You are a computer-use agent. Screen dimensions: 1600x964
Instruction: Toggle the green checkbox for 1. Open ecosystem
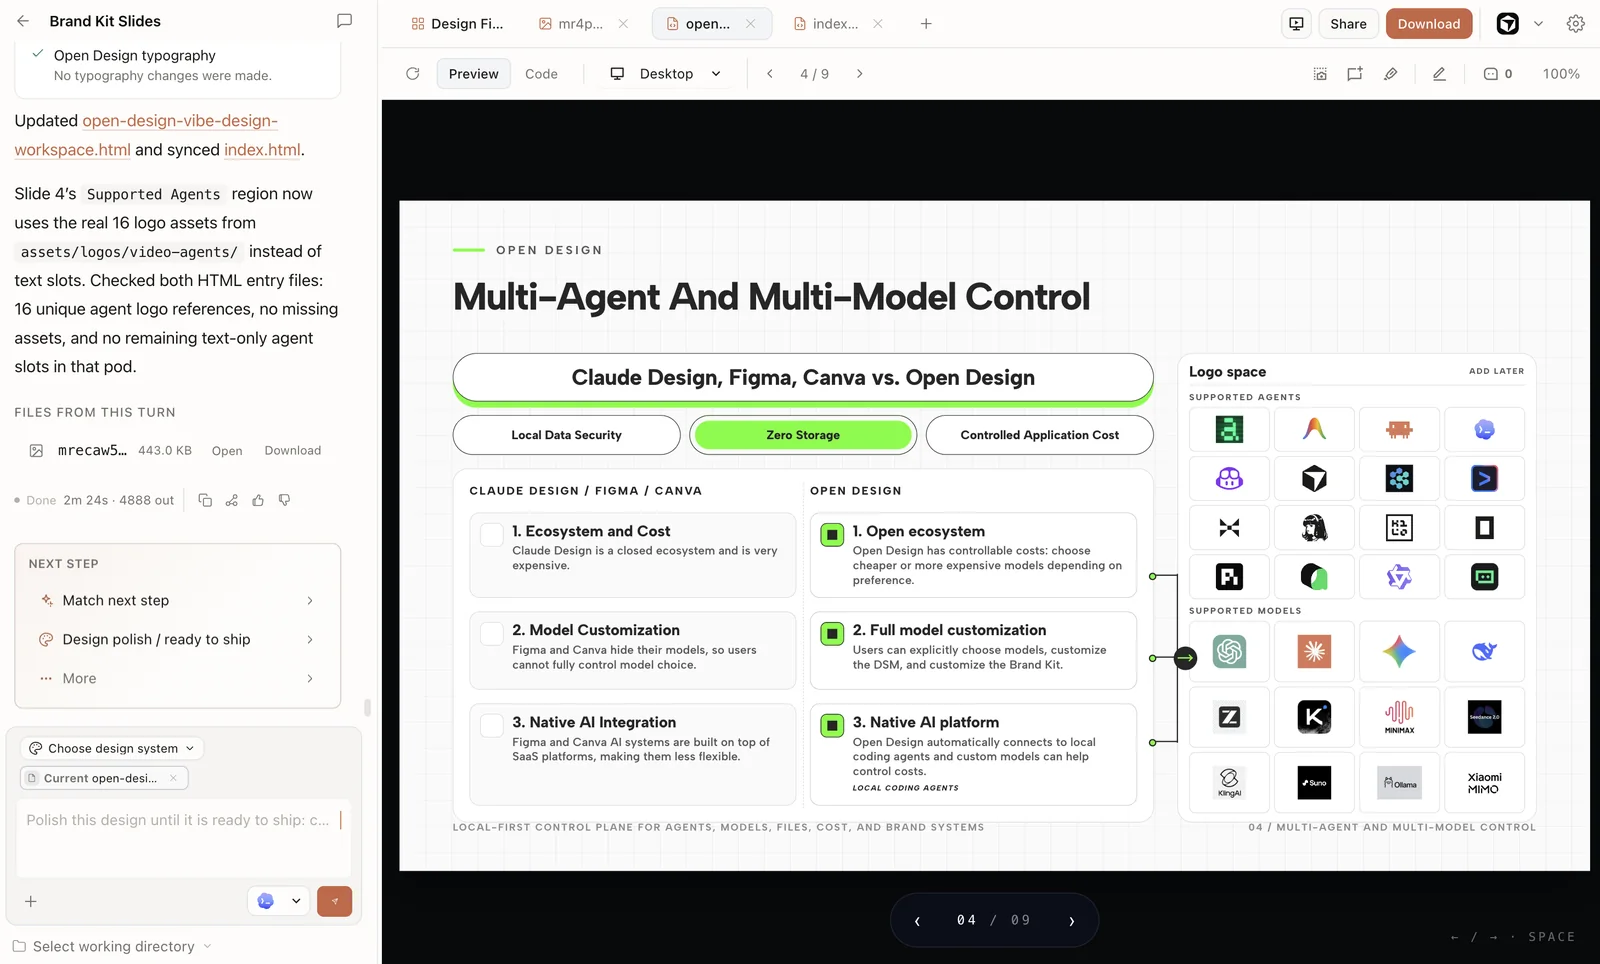[x=832, y=534]
